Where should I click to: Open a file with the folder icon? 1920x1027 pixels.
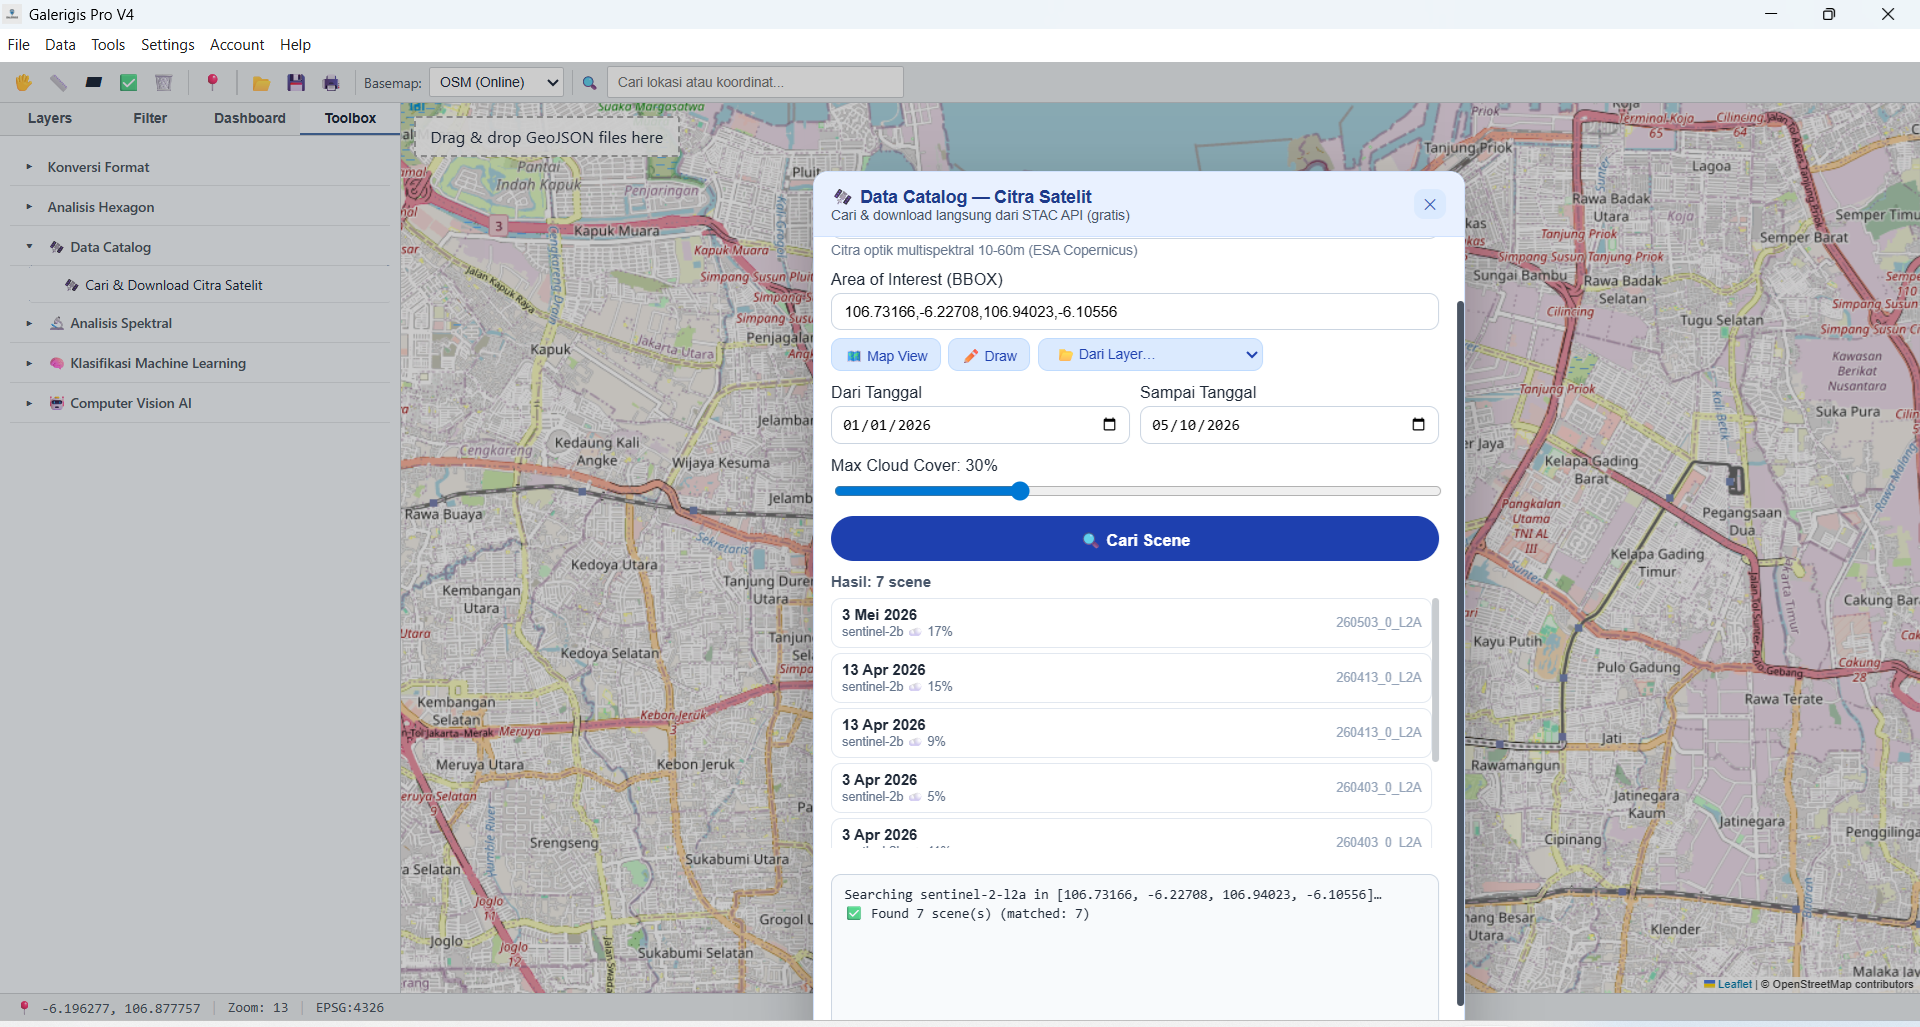(261, 83)
